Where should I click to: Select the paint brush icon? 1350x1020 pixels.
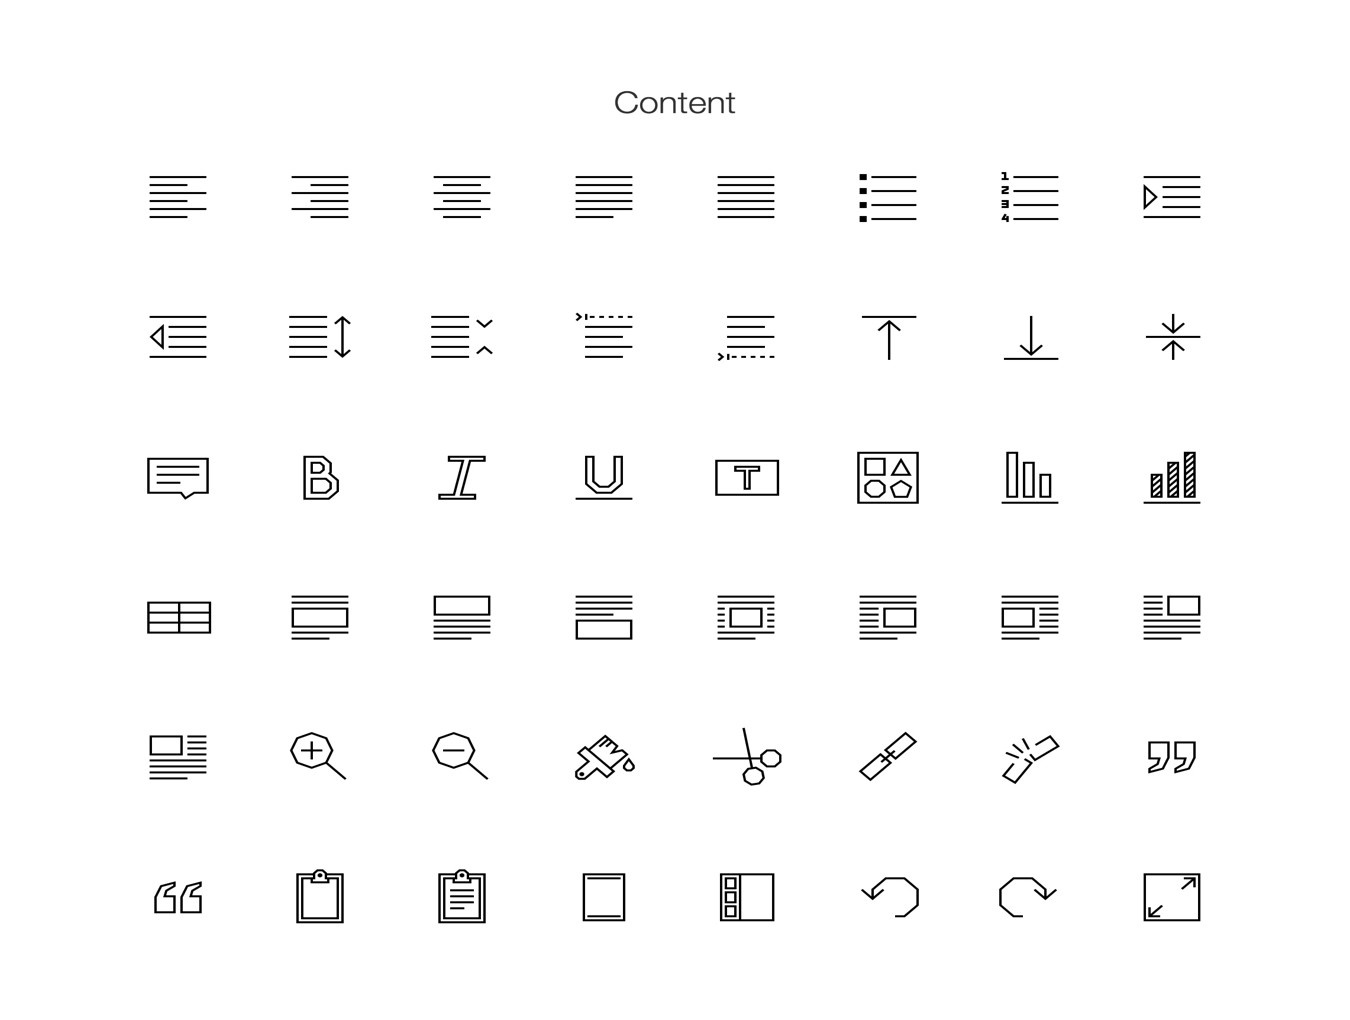(604, 757)
